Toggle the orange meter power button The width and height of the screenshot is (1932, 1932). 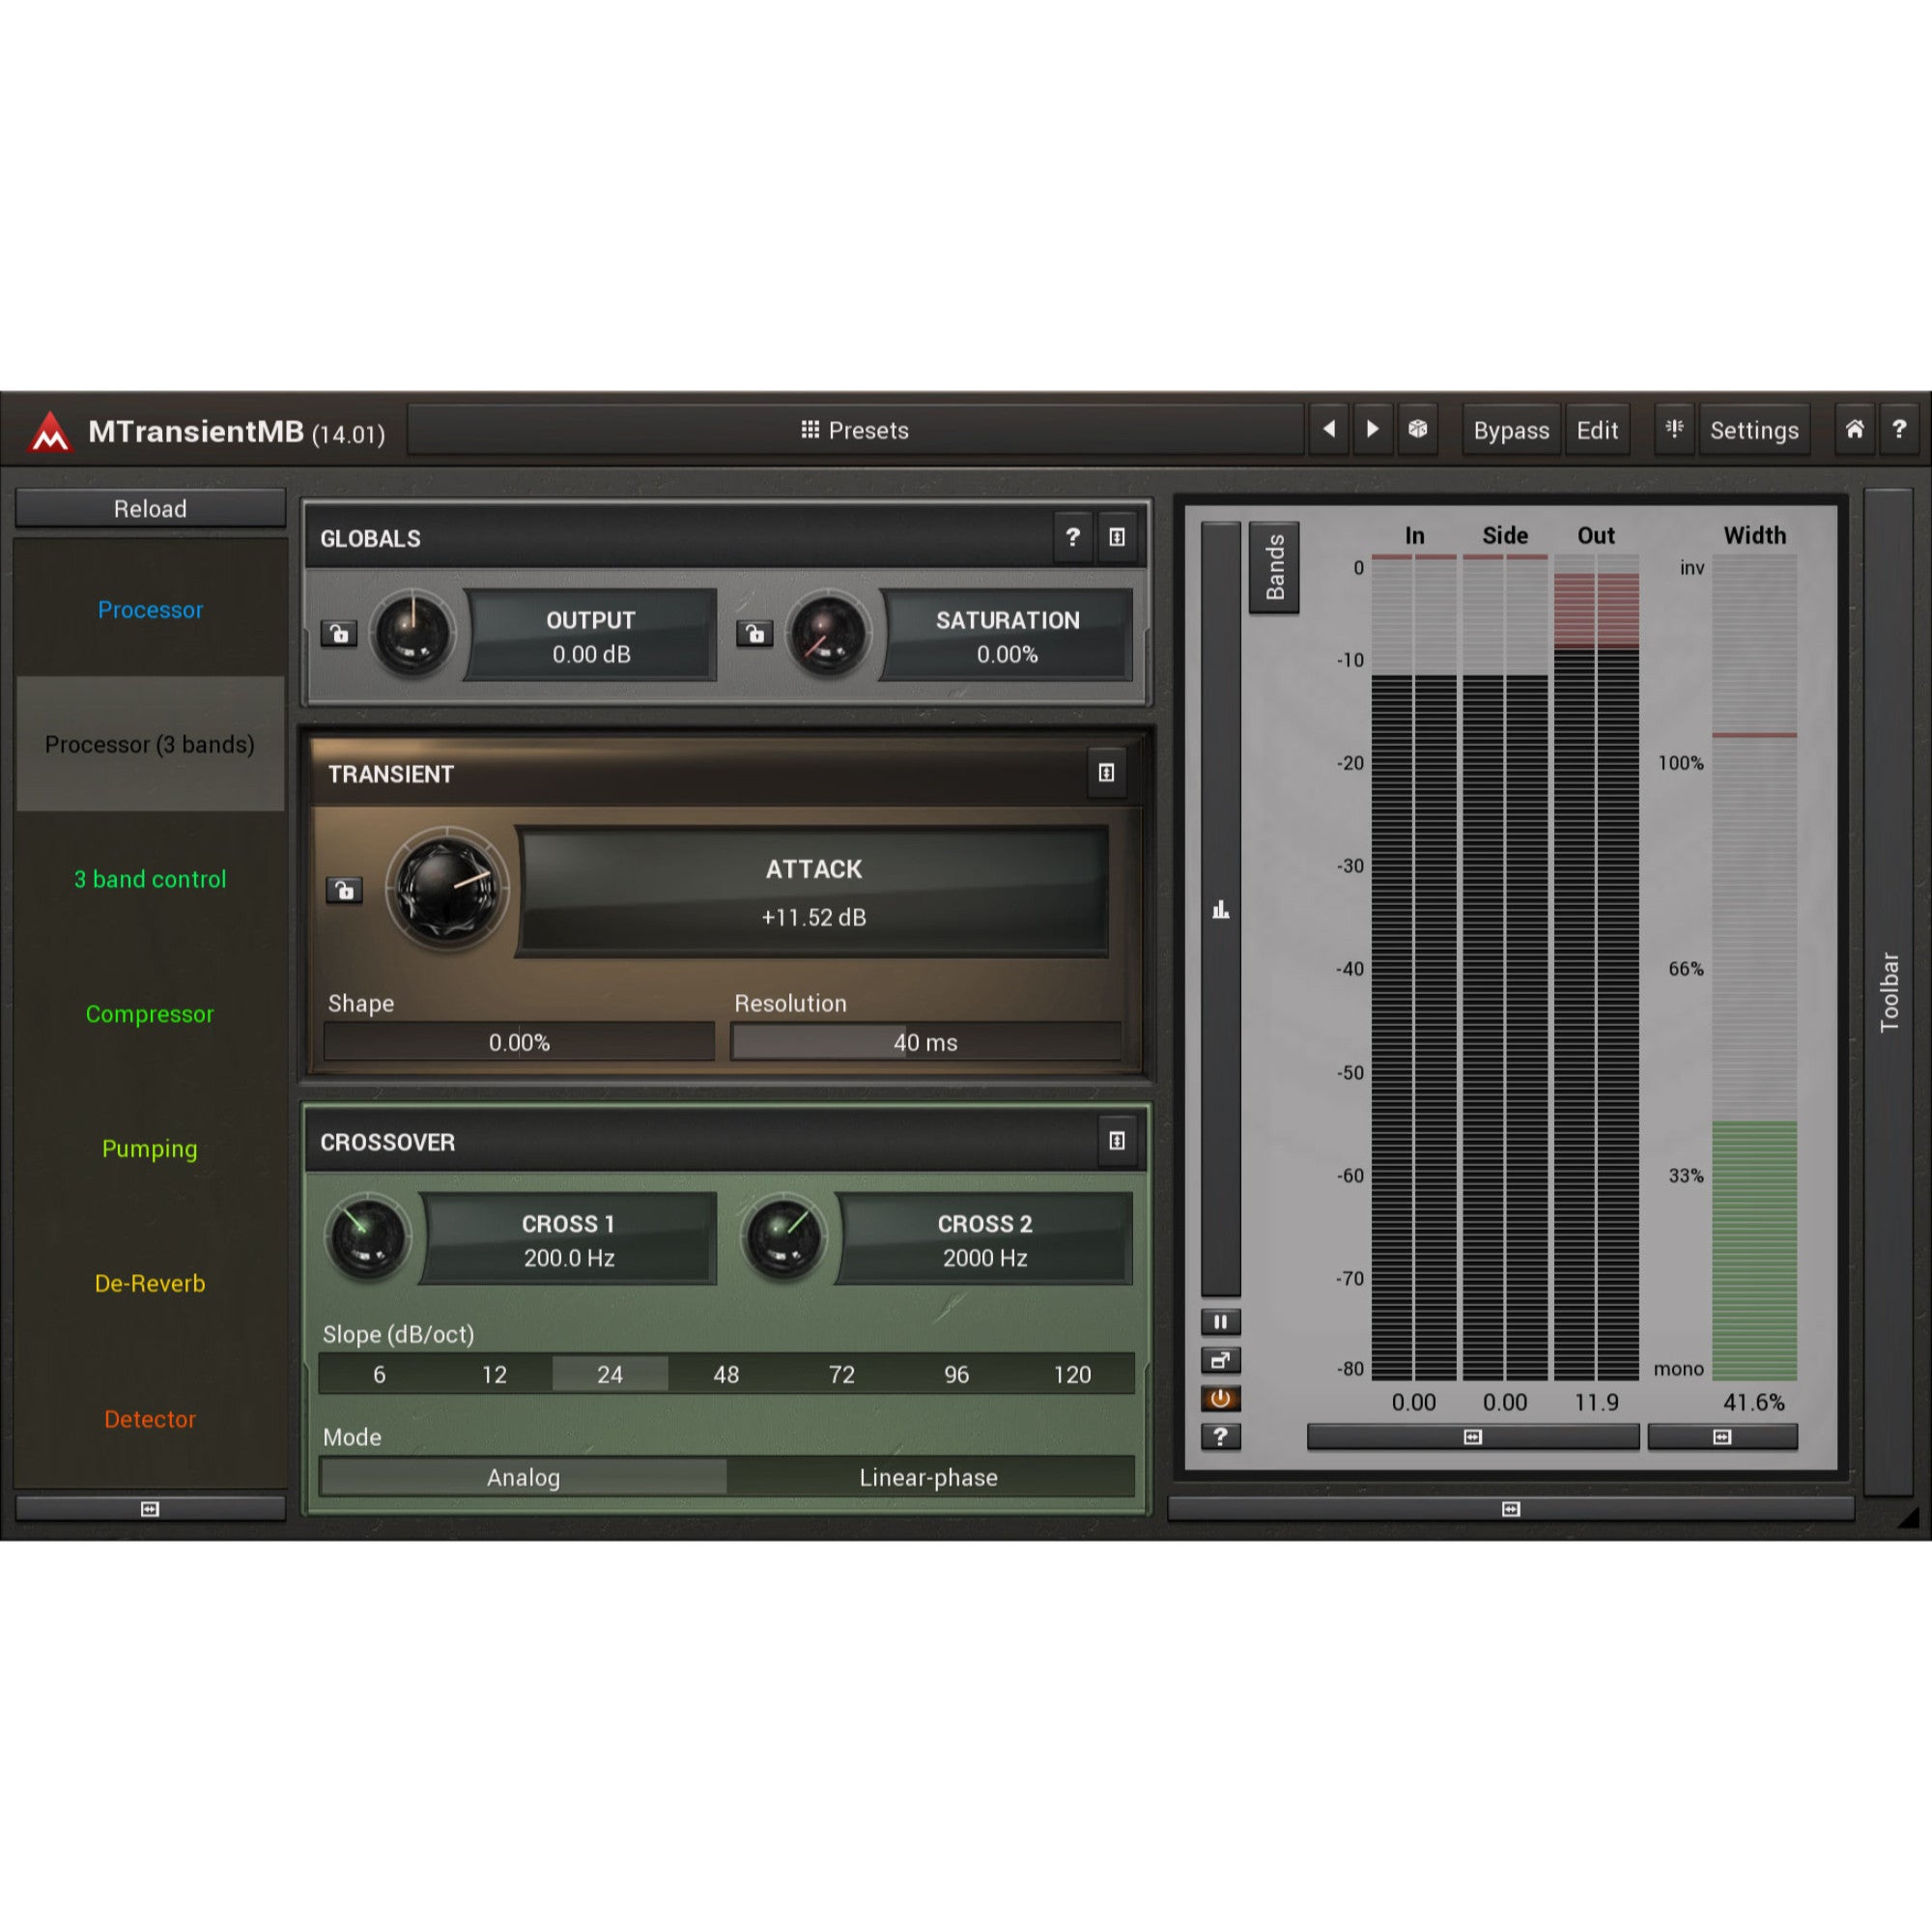[x=1220, y=1398]
